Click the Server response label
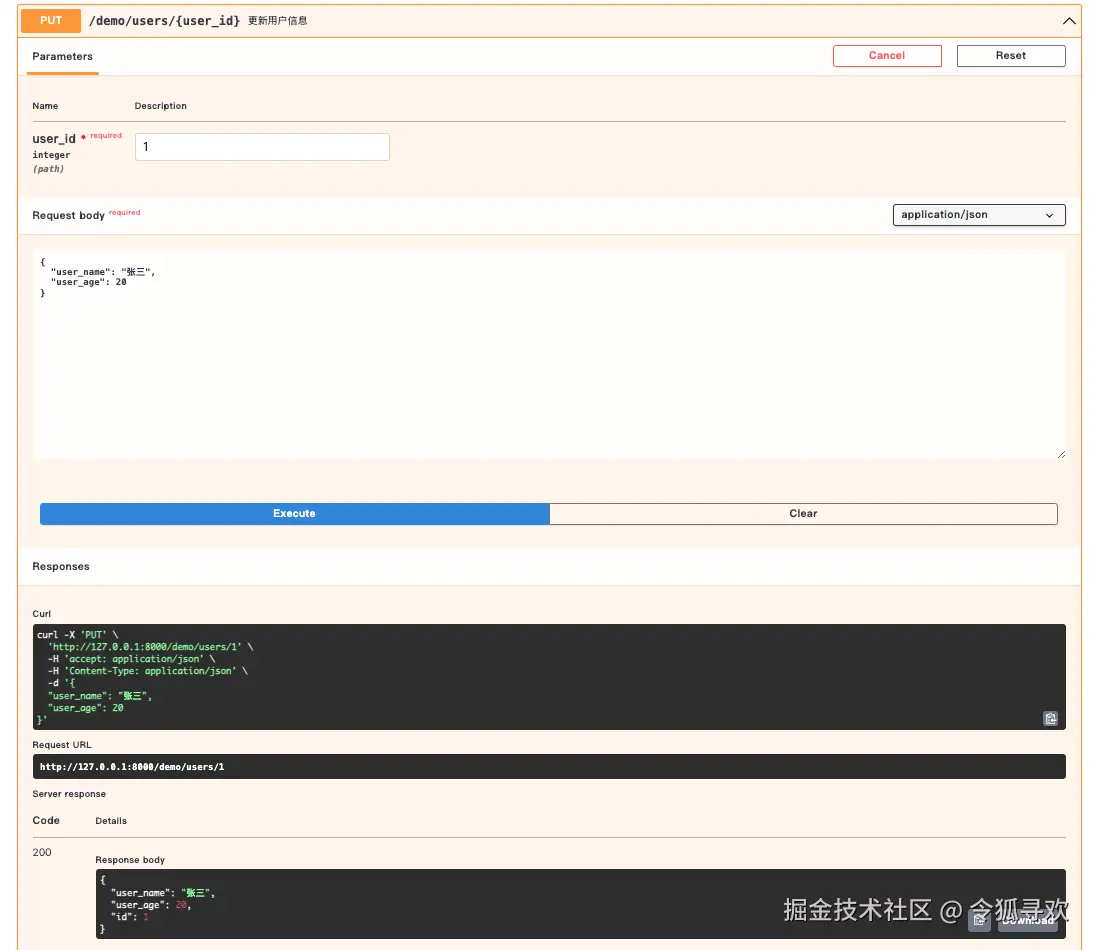 (69, 794)
